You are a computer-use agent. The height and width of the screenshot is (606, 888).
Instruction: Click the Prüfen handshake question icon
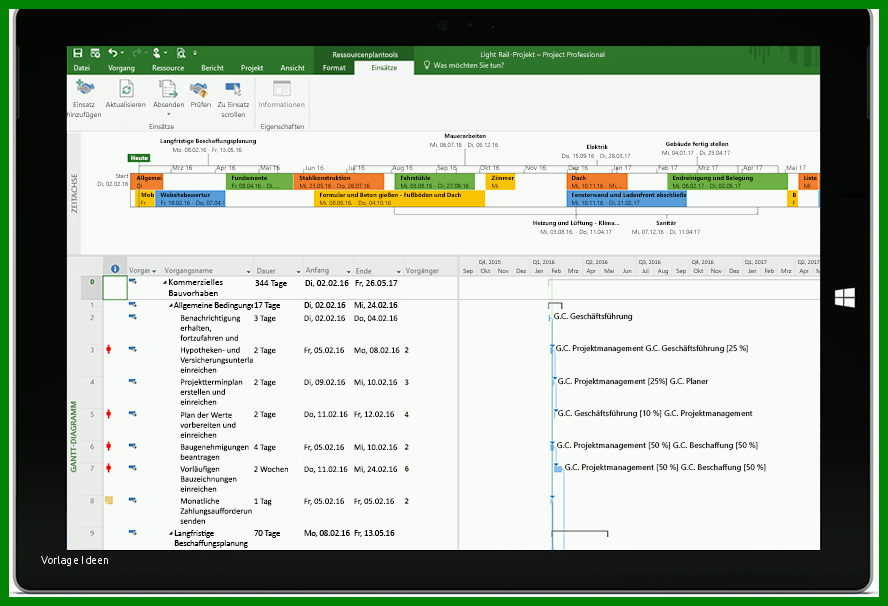pos(199,88)
